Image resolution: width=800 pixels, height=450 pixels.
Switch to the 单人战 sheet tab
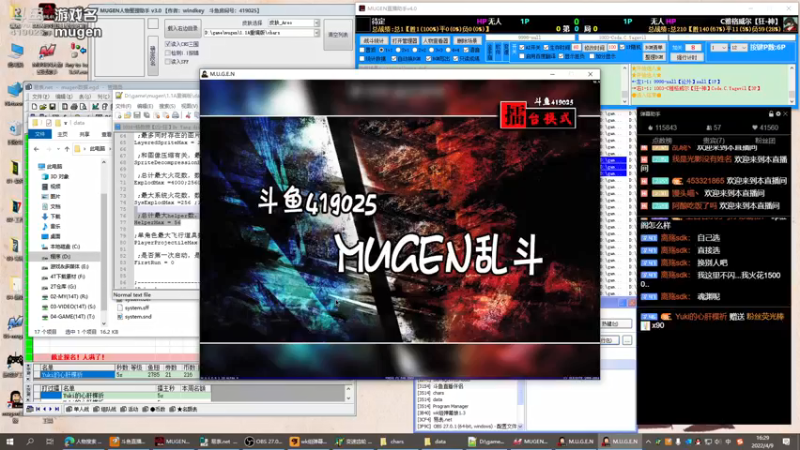(x=78, y=409)
